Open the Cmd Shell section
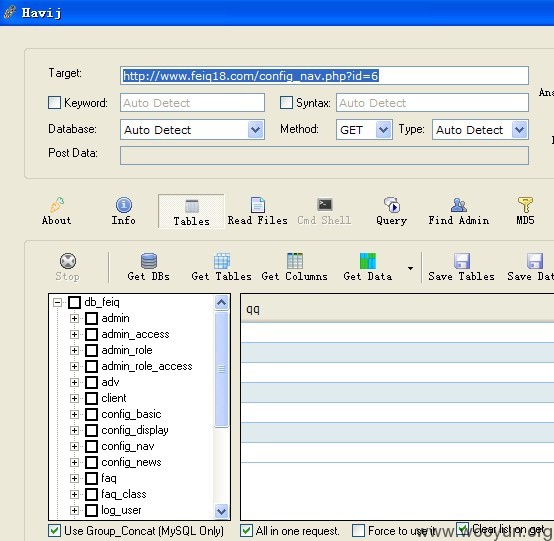Viewport: 554px width, 541px height. (x=324, y=211)
